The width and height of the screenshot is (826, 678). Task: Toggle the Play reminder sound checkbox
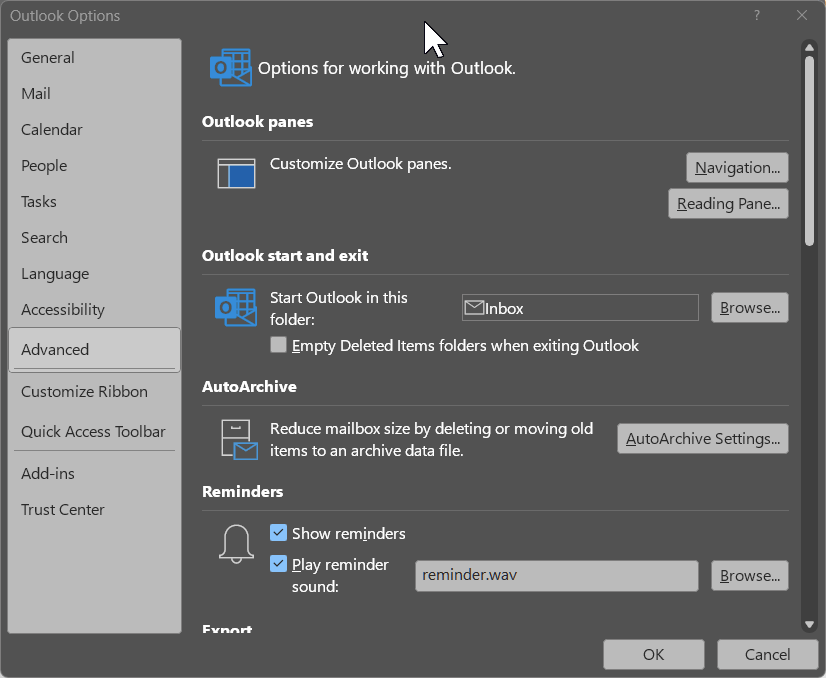coord(278,564)
